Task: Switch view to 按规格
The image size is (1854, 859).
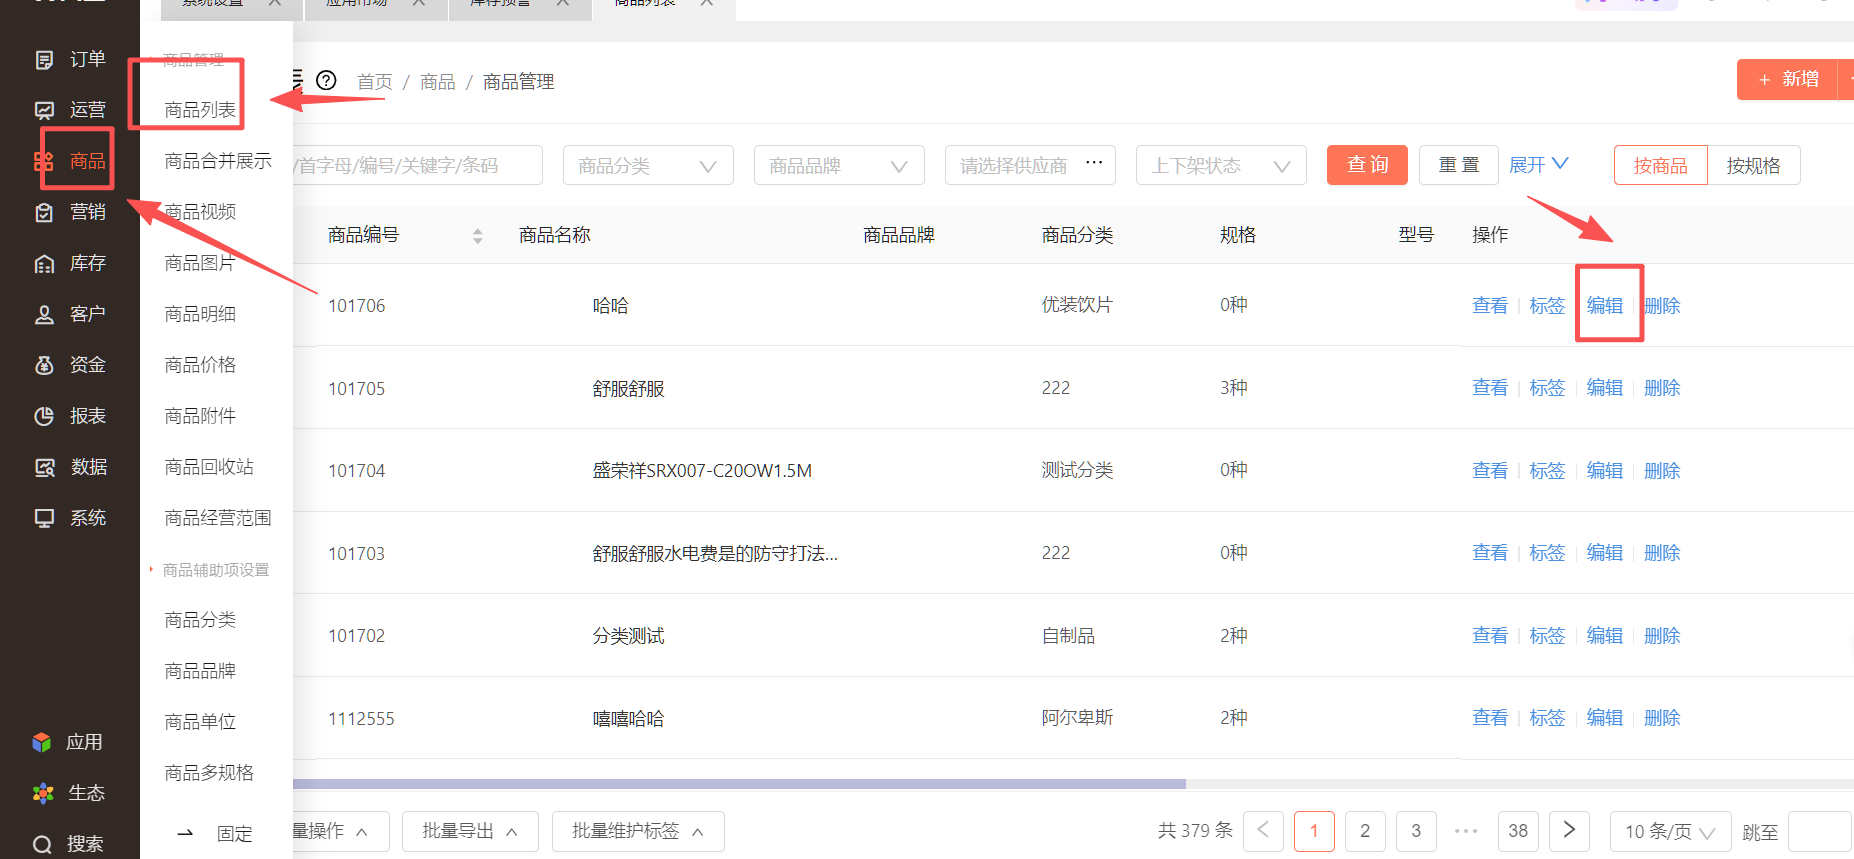Action: point(1753,165)
